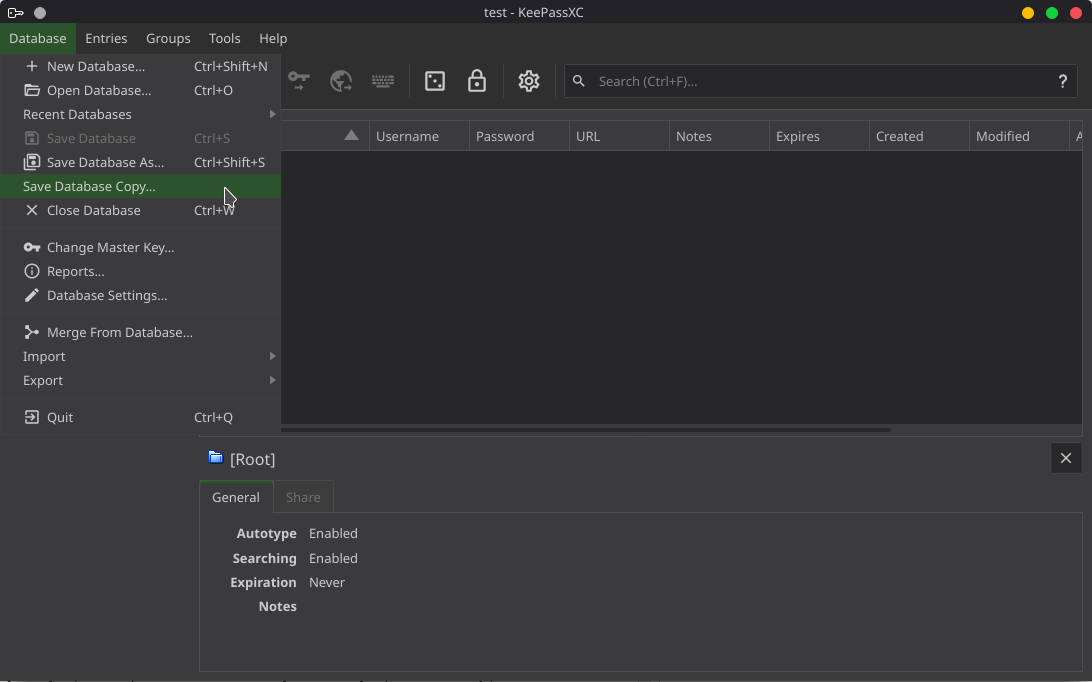Viewport: 1092px width, 682px height.
Task: Expand the Import submenu arrow
Action: (x=272, y=356)
